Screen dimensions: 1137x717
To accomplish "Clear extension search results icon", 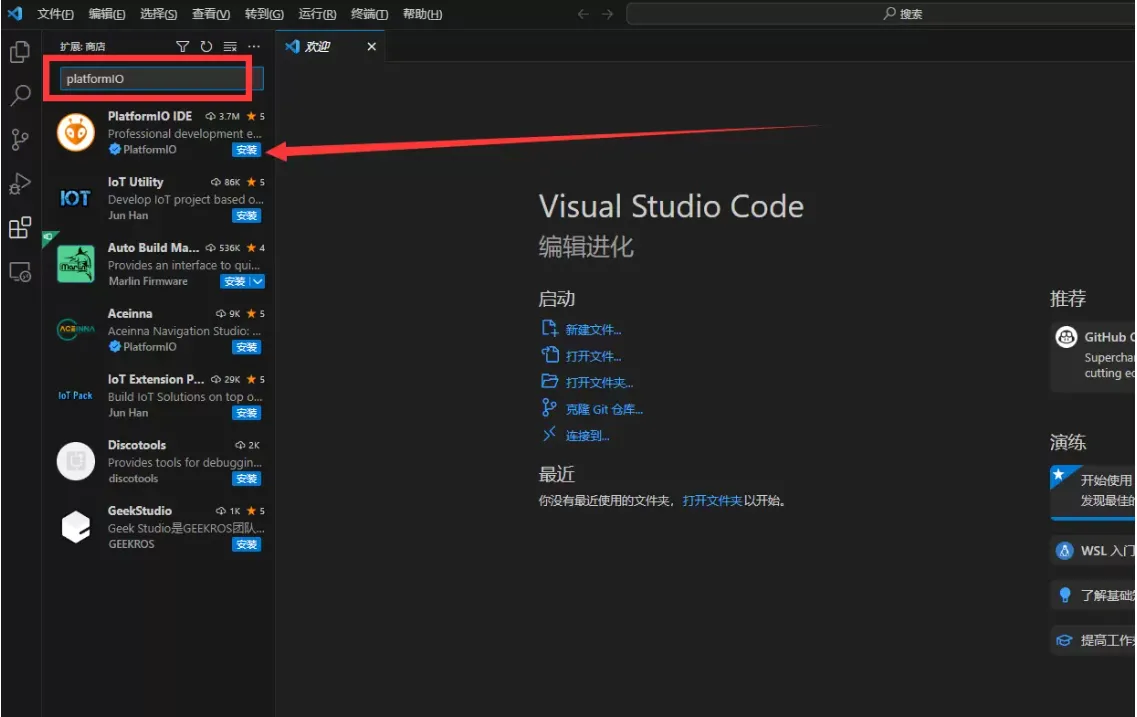I will tap(230, 46).
